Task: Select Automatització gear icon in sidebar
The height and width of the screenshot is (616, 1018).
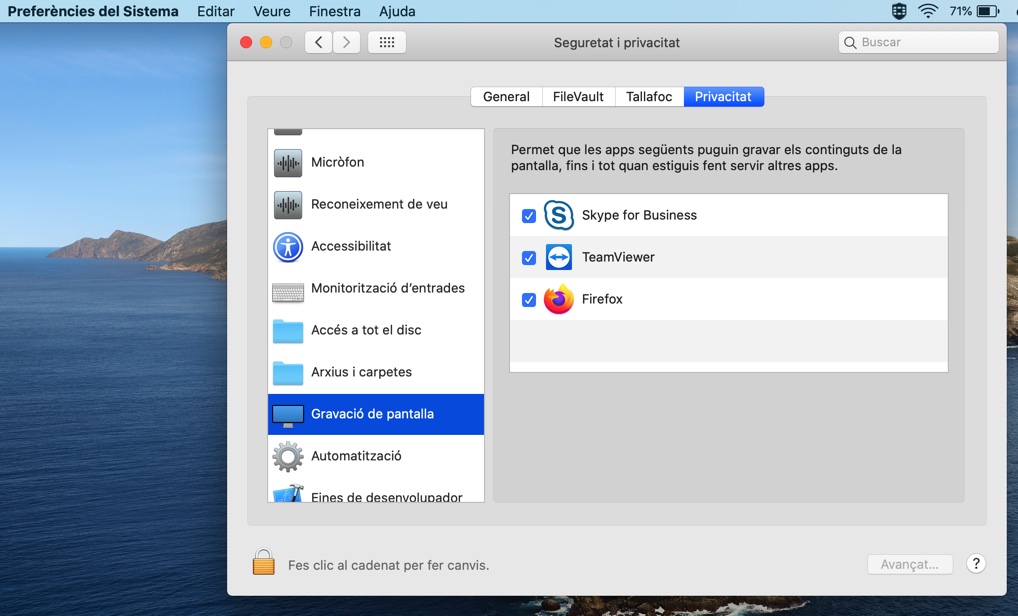Action: 288,456
